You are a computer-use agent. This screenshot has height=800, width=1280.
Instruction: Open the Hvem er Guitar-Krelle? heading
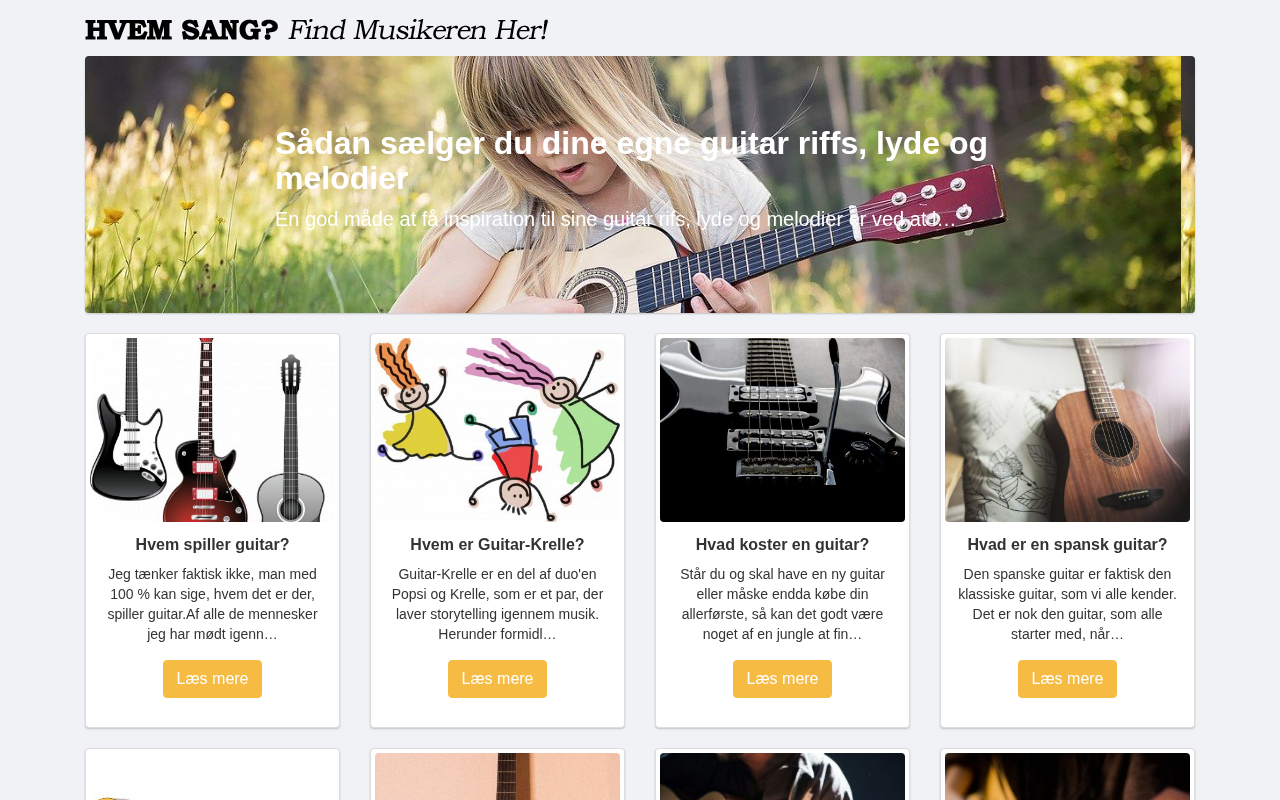coord(497,545)
